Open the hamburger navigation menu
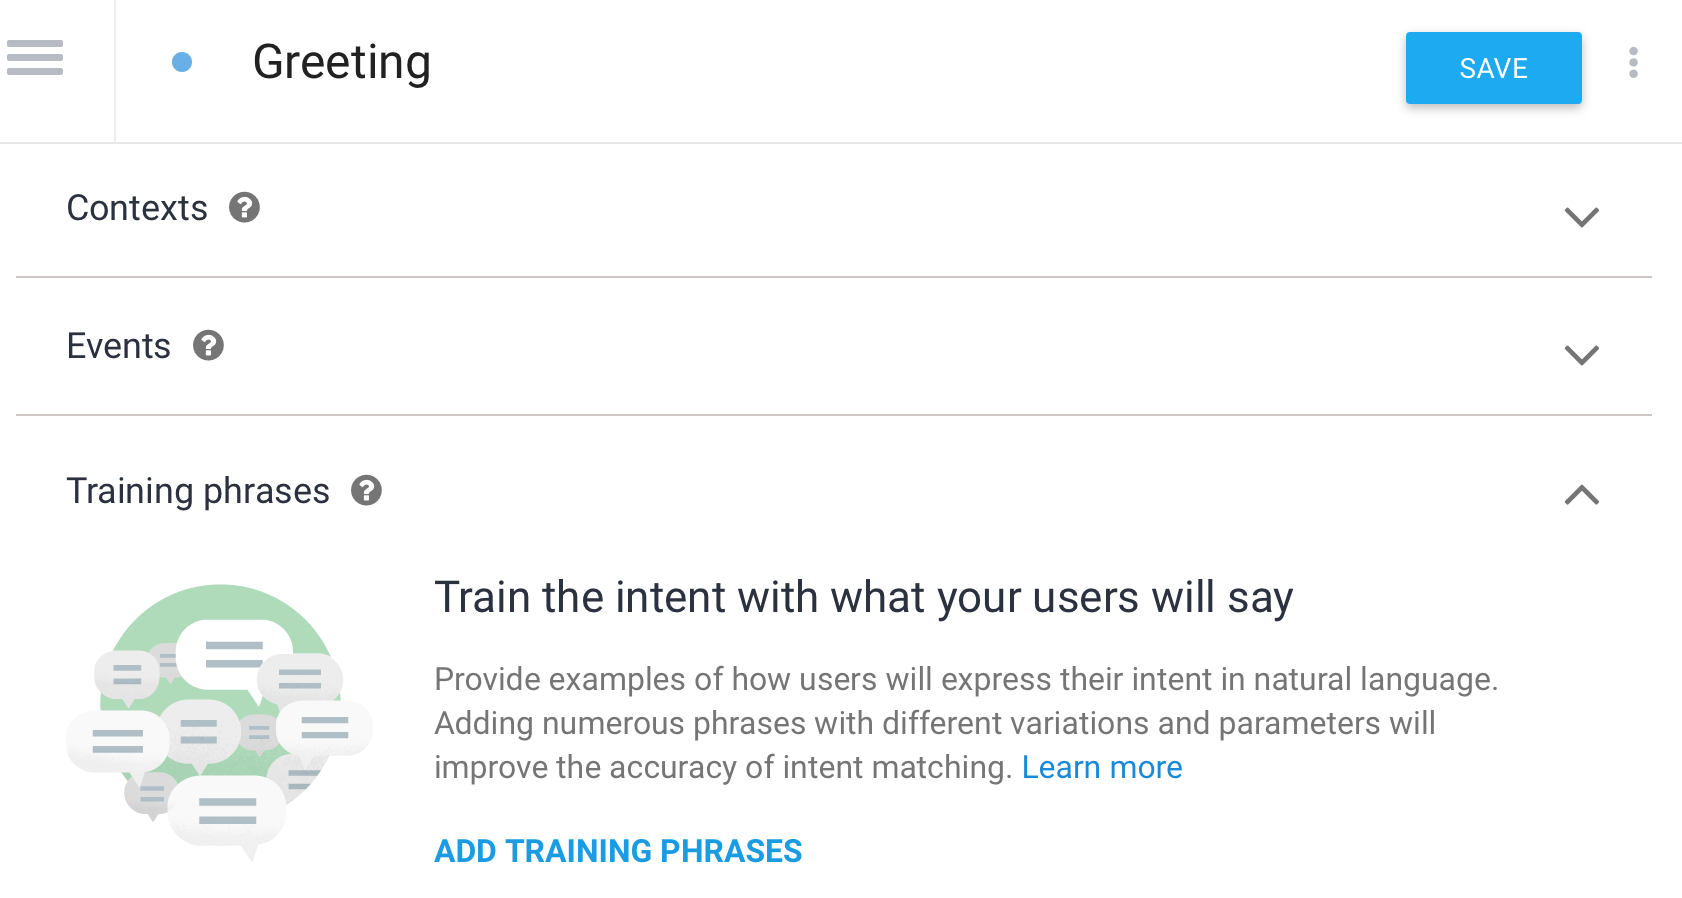Screen dimensions: 1682x898 (x=35, y=58)
